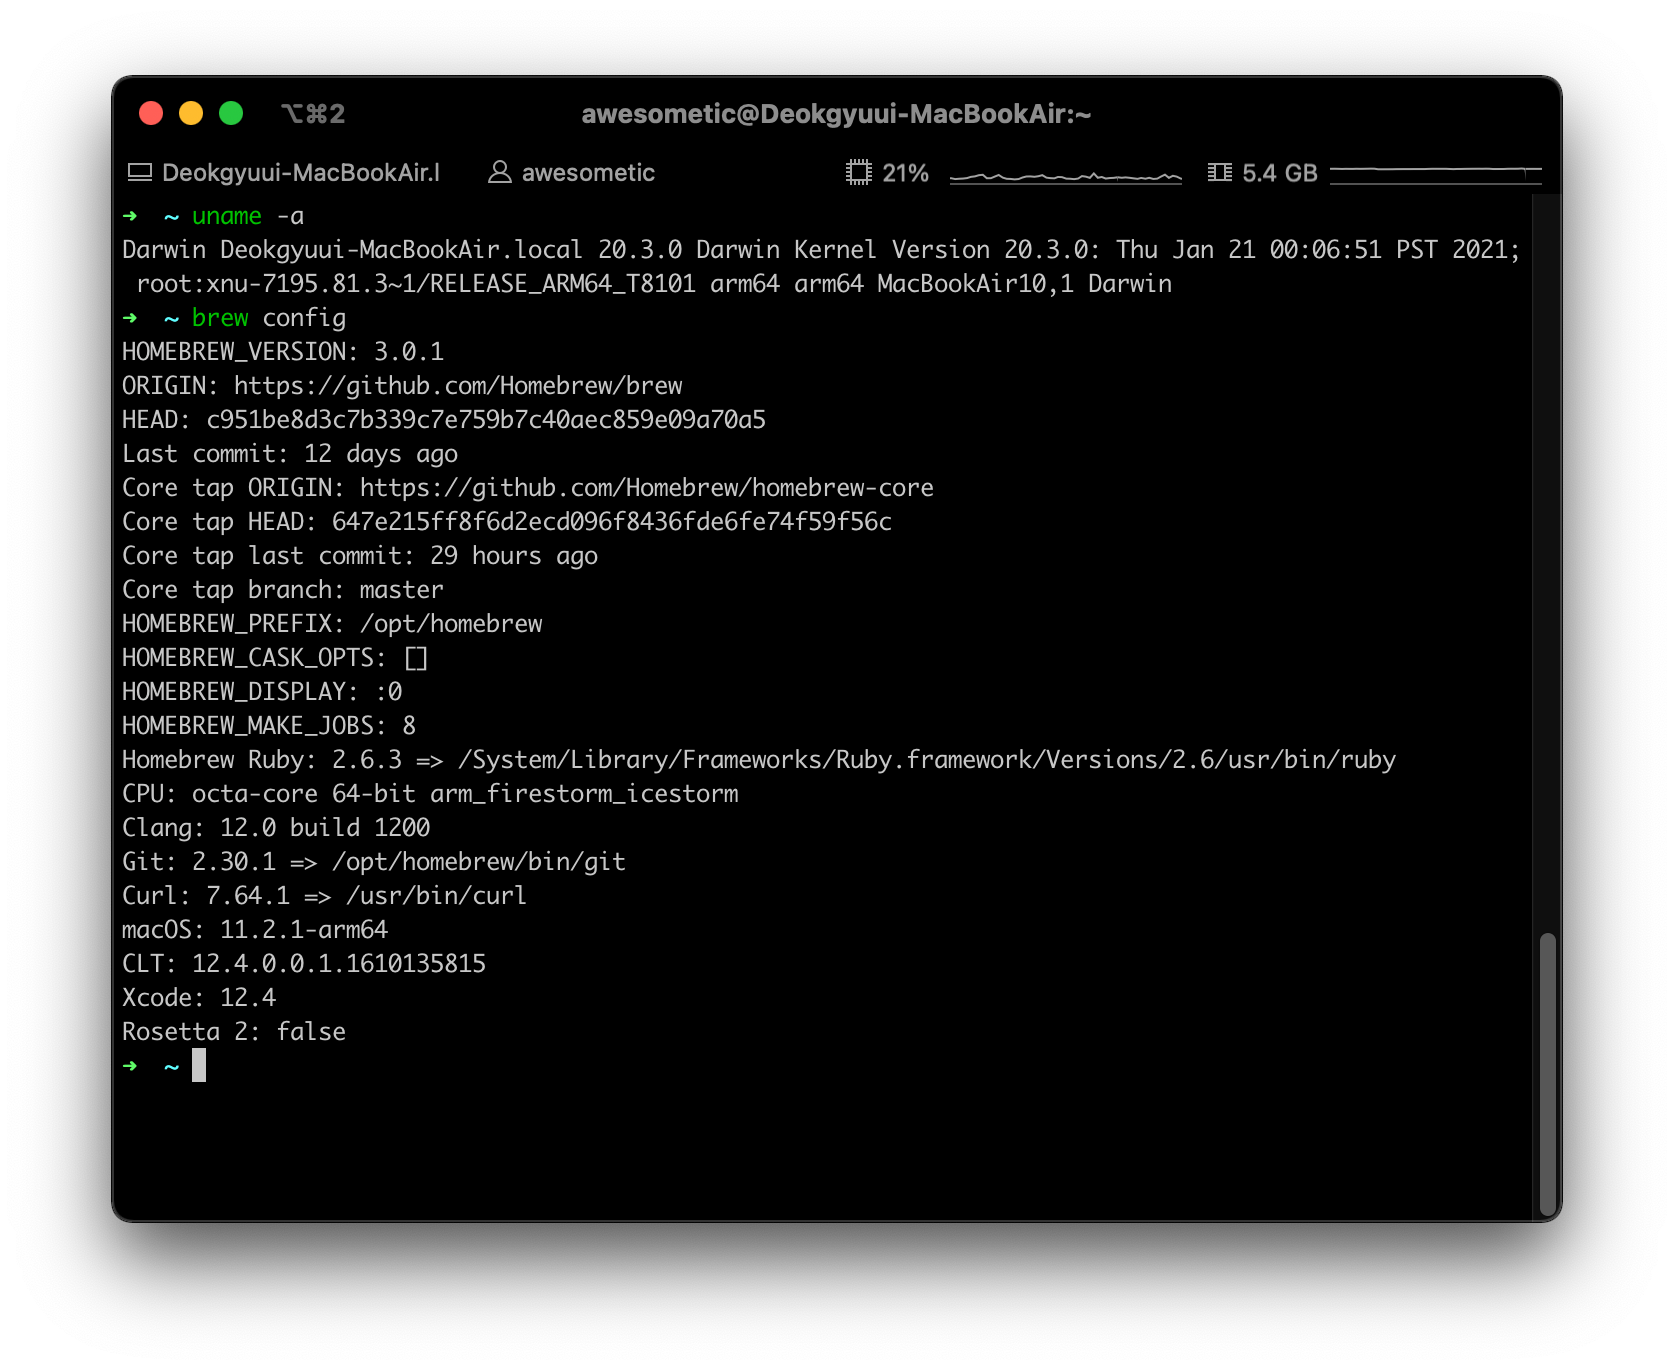Click the 5.4 GB memory value
Image resolution: width=1674 pixels, height=1370 pixels.
click(1280, 173)
